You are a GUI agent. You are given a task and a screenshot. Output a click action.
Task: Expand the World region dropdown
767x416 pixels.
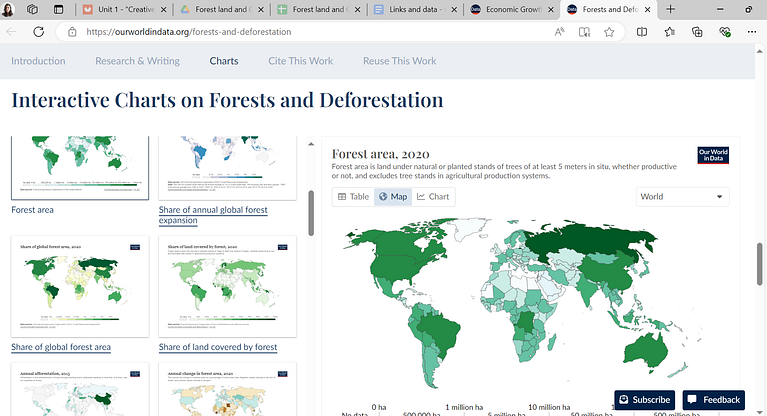[682, 197]
